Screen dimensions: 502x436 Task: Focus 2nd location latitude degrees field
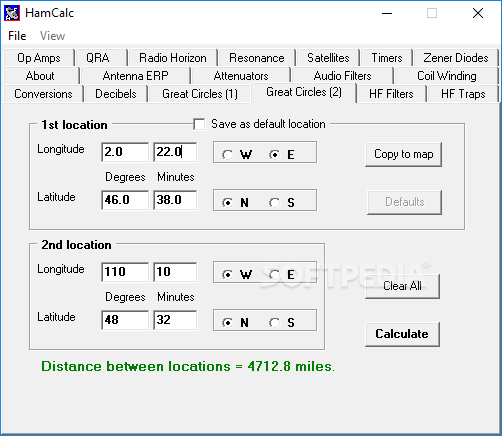tap(125, 320)
